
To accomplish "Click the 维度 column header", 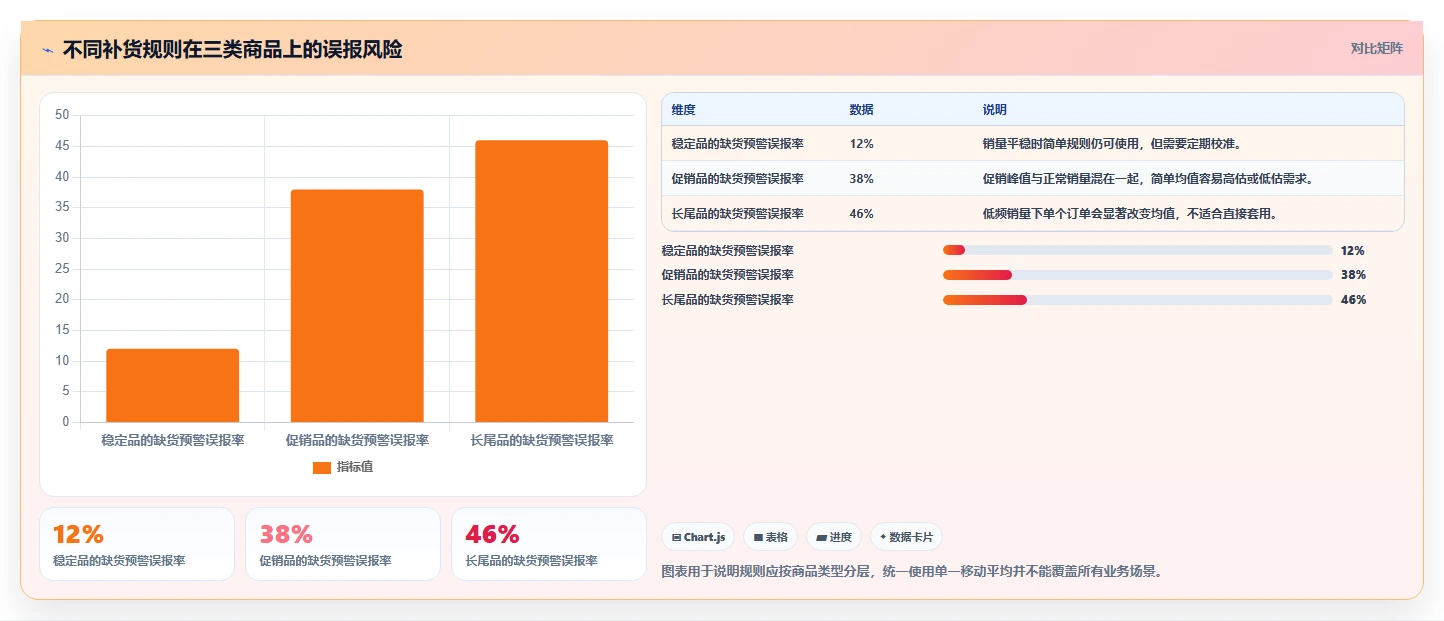I will [684, 109].
